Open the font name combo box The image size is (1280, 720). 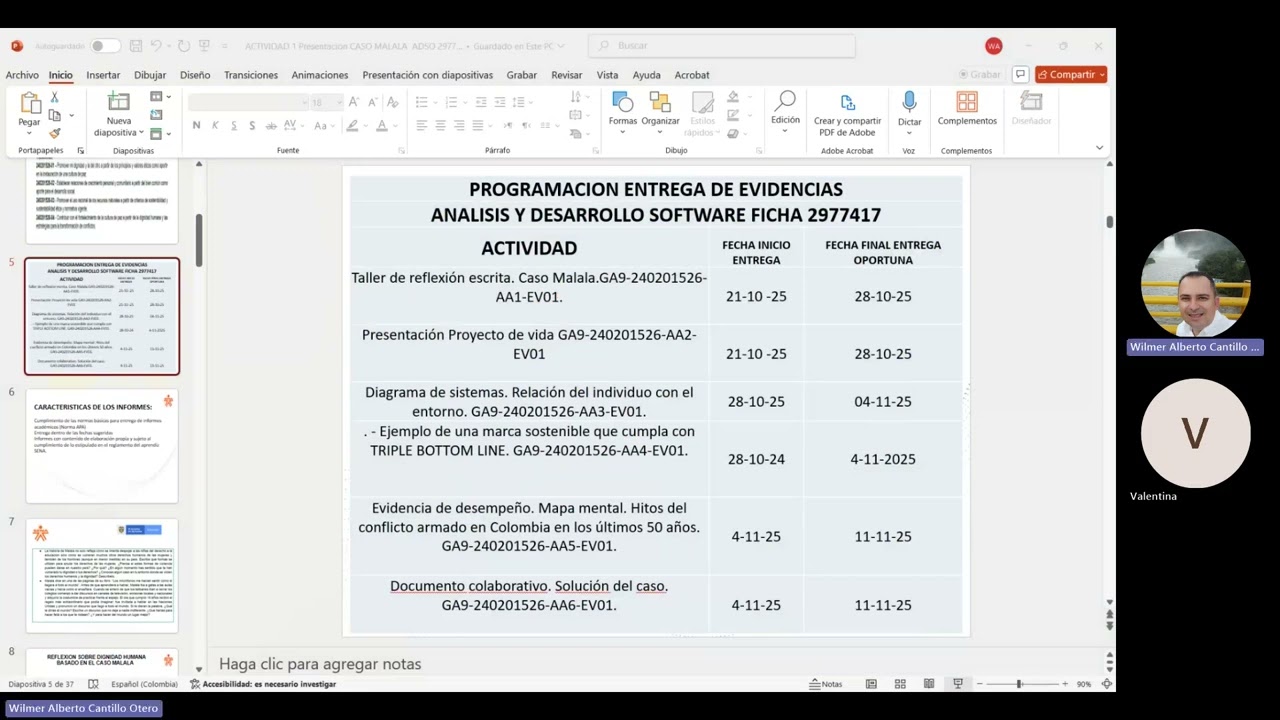(249, 102)
